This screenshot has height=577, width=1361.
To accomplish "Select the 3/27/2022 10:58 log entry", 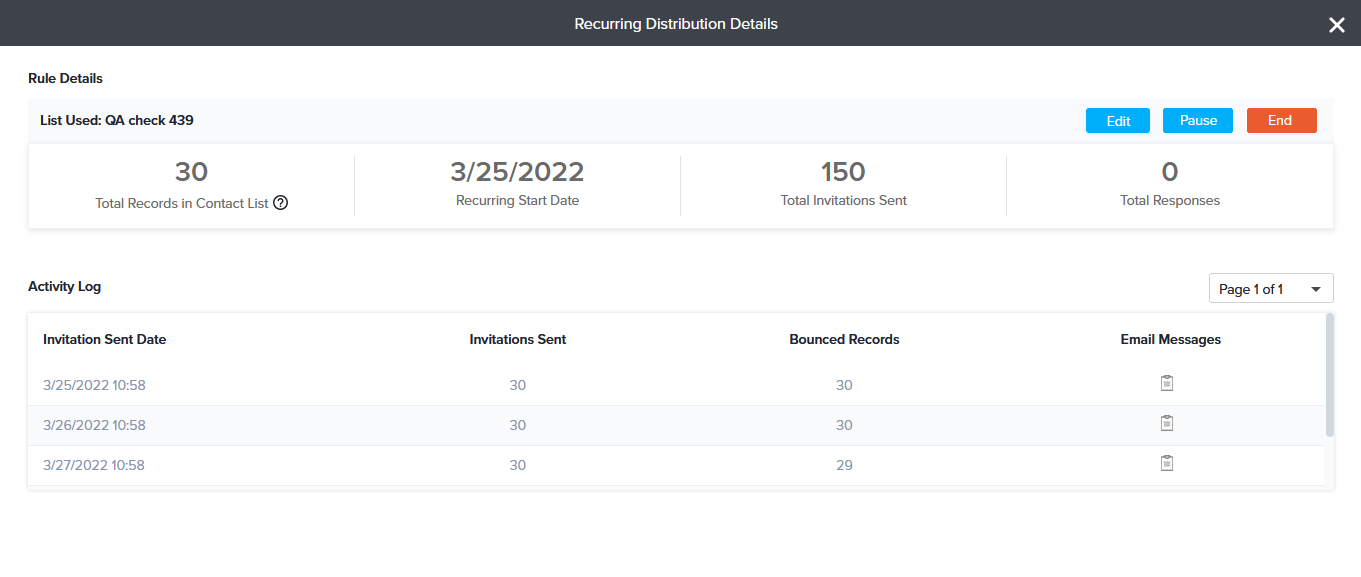I will (94, 465).
